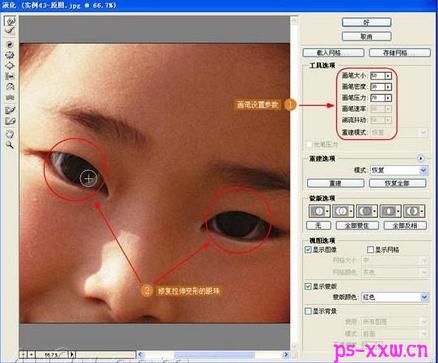The width and height of the screenshot is (438, 363).
Task: Click the 取消 cancel button
Action: pos(367,36)
